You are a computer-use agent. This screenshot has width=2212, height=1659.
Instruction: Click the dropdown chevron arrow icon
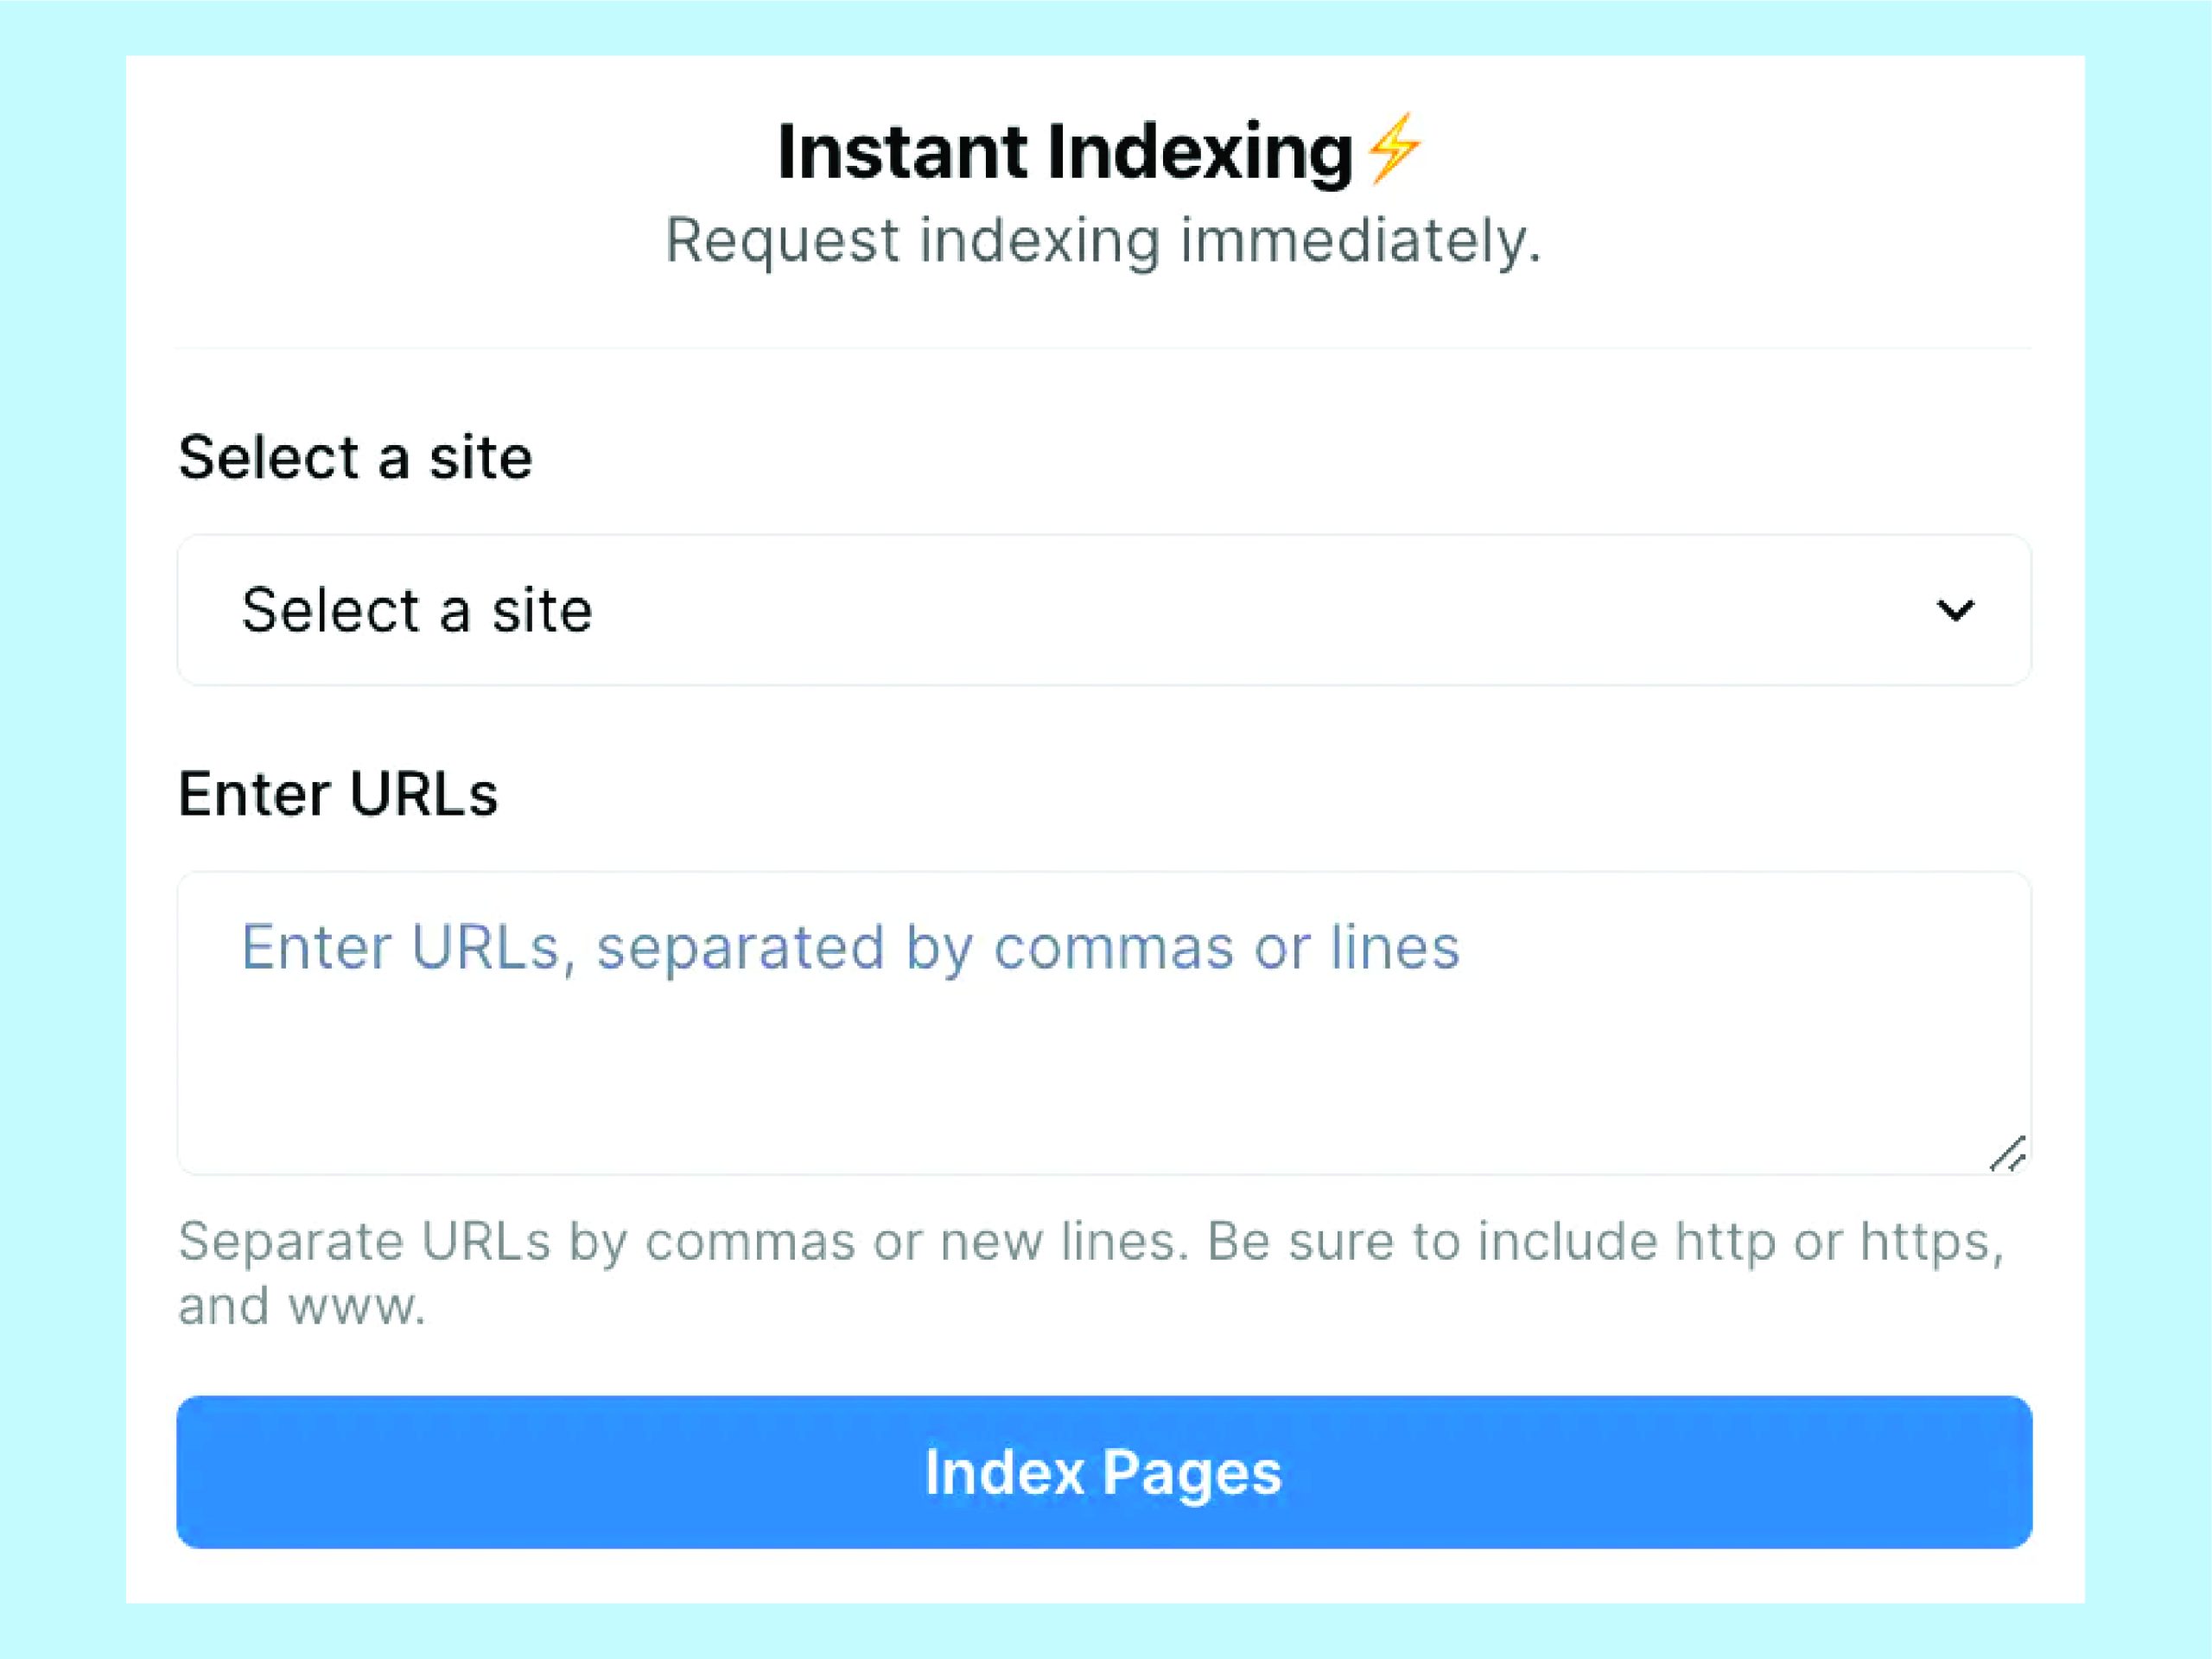[x=1955, y=610]
